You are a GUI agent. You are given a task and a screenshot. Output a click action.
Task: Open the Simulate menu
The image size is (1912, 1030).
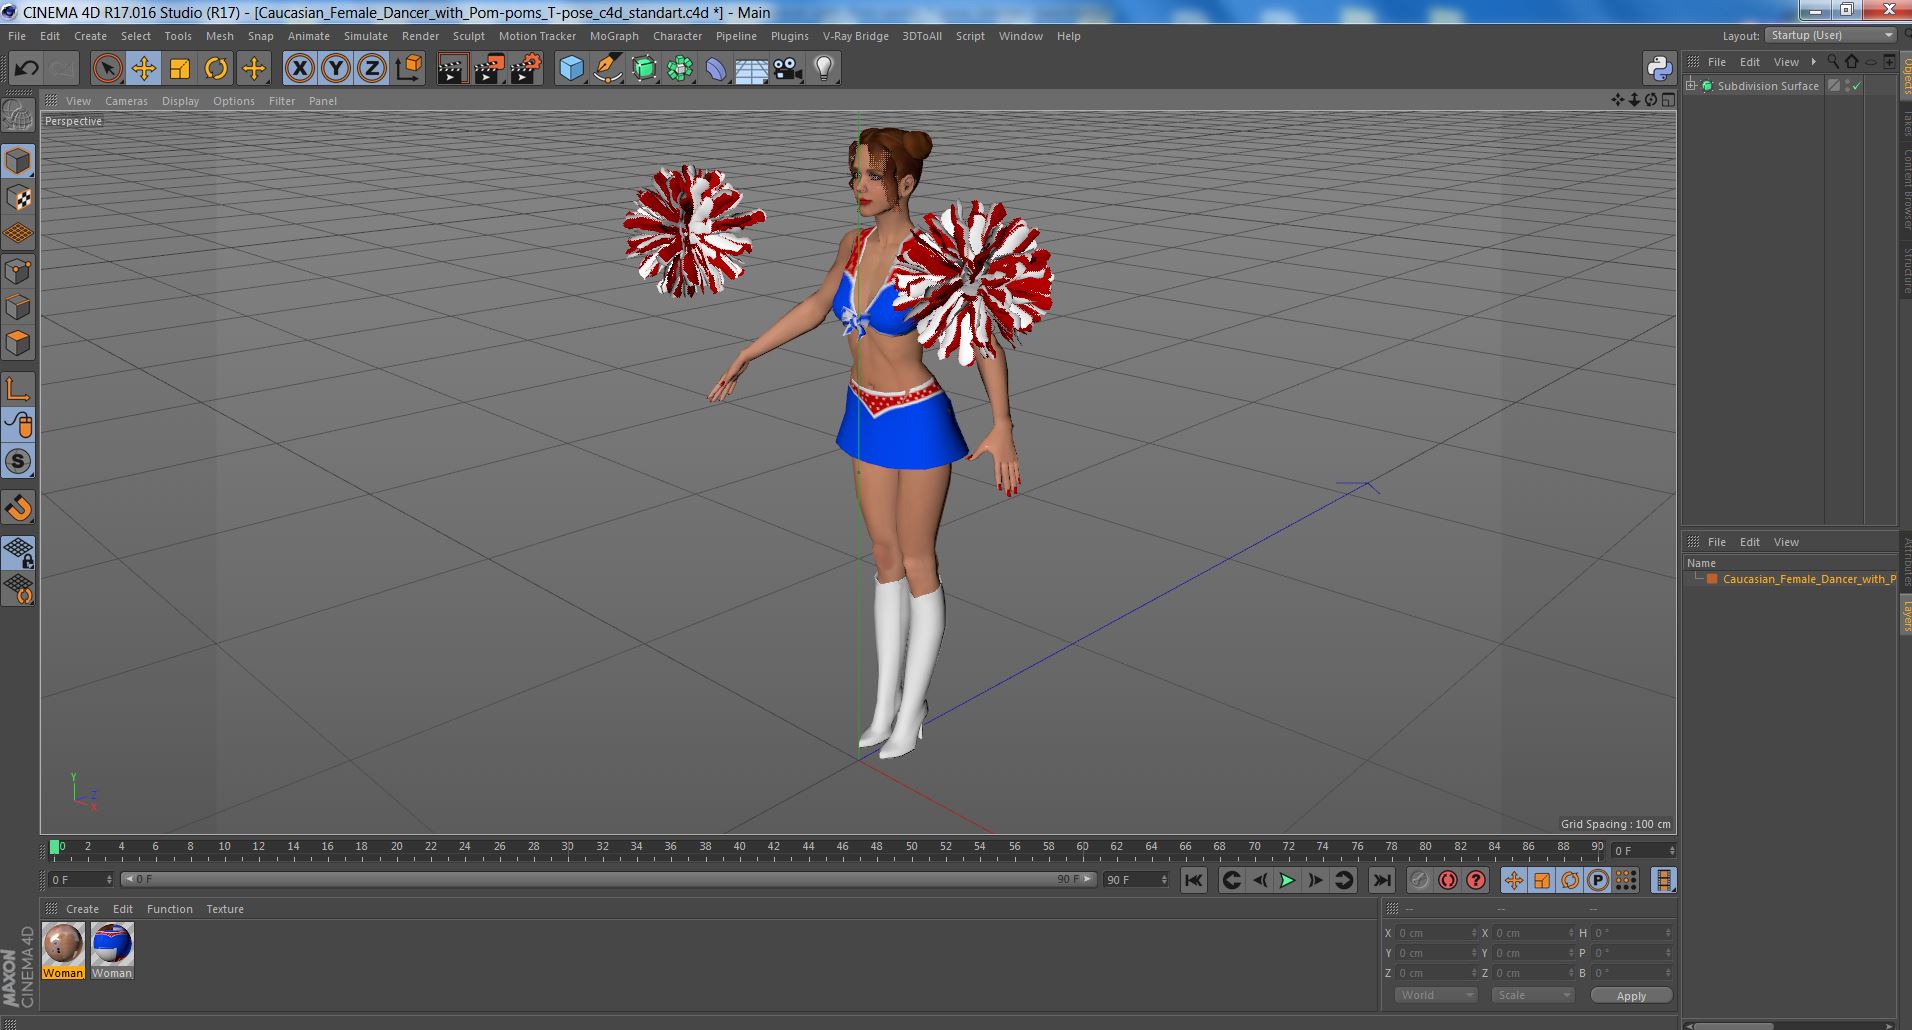click(365, 36)
